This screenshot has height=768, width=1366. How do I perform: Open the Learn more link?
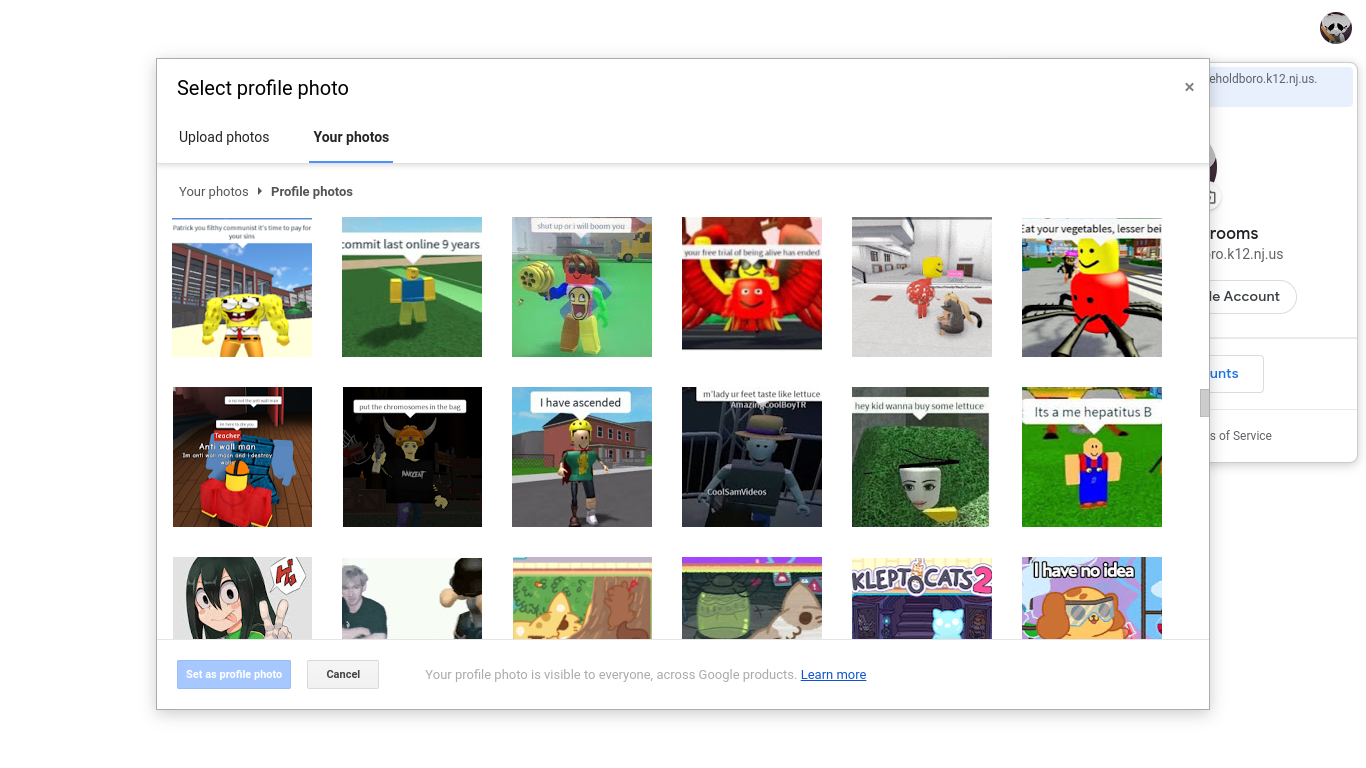[x=833, y=675]
